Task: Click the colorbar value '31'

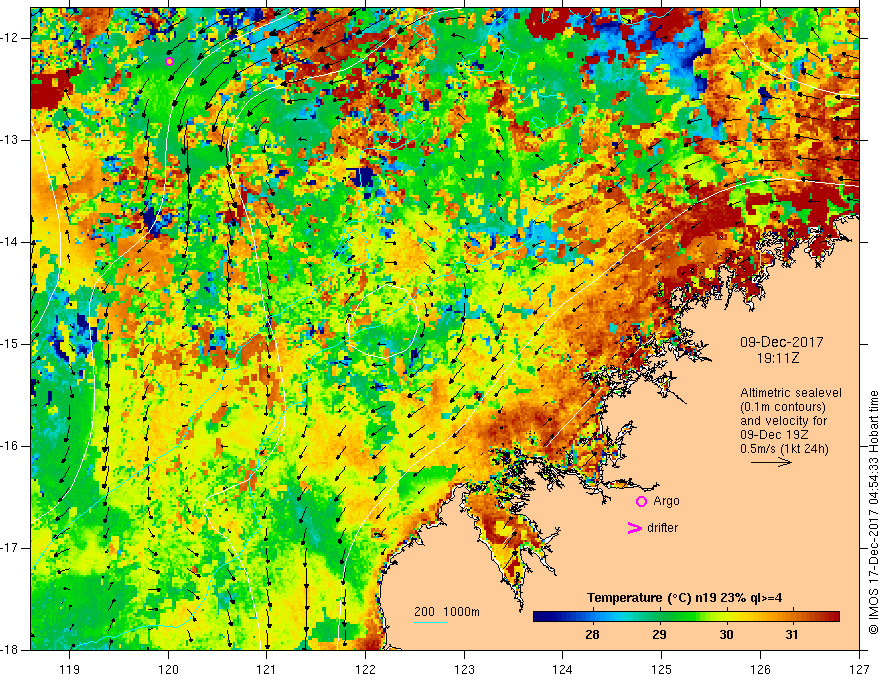Action: 792,635
